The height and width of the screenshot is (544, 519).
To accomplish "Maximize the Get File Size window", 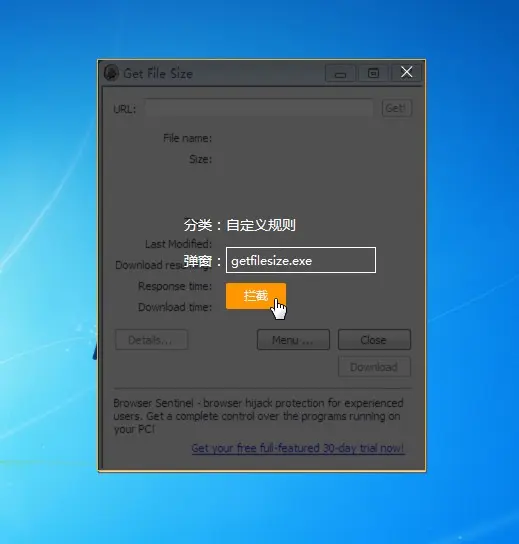I will pyautogui.click(x=373, y=74).
